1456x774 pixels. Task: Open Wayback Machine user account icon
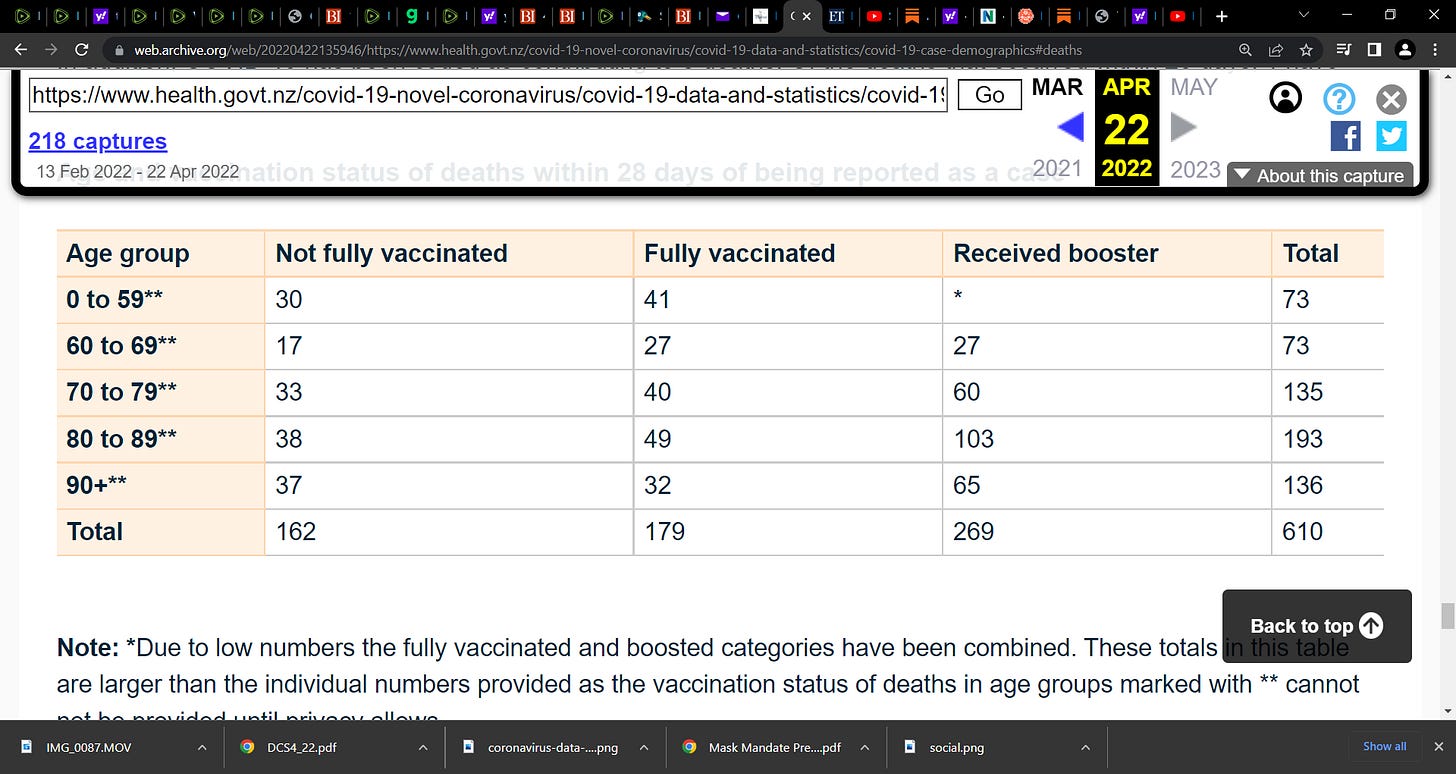click(1286, 98)
